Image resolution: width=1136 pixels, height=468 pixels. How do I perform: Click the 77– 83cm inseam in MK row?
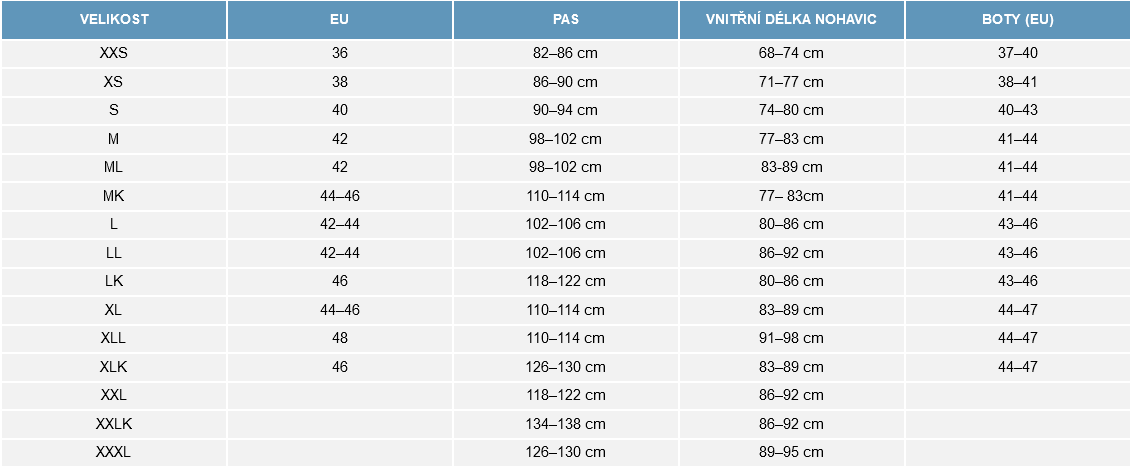[x=791, y=196]
